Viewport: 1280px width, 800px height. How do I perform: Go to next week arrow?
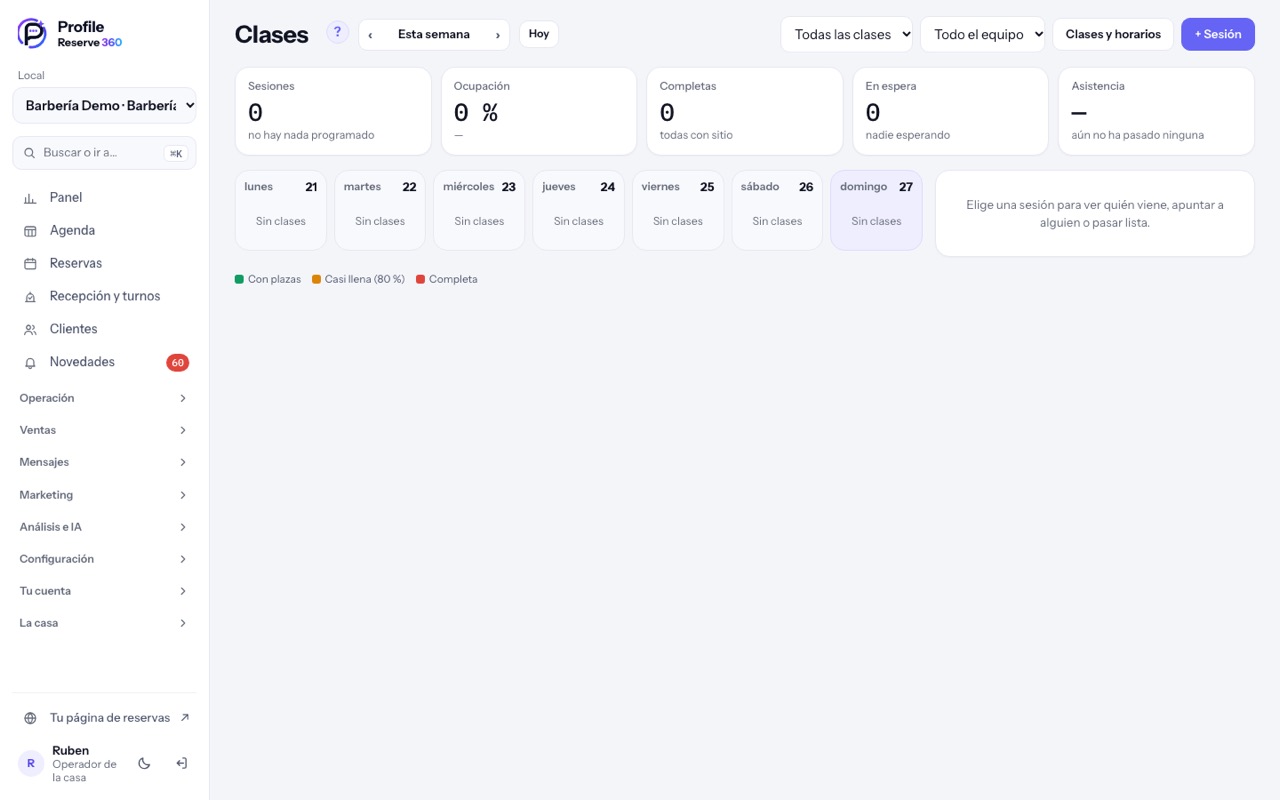coord(497,35)
